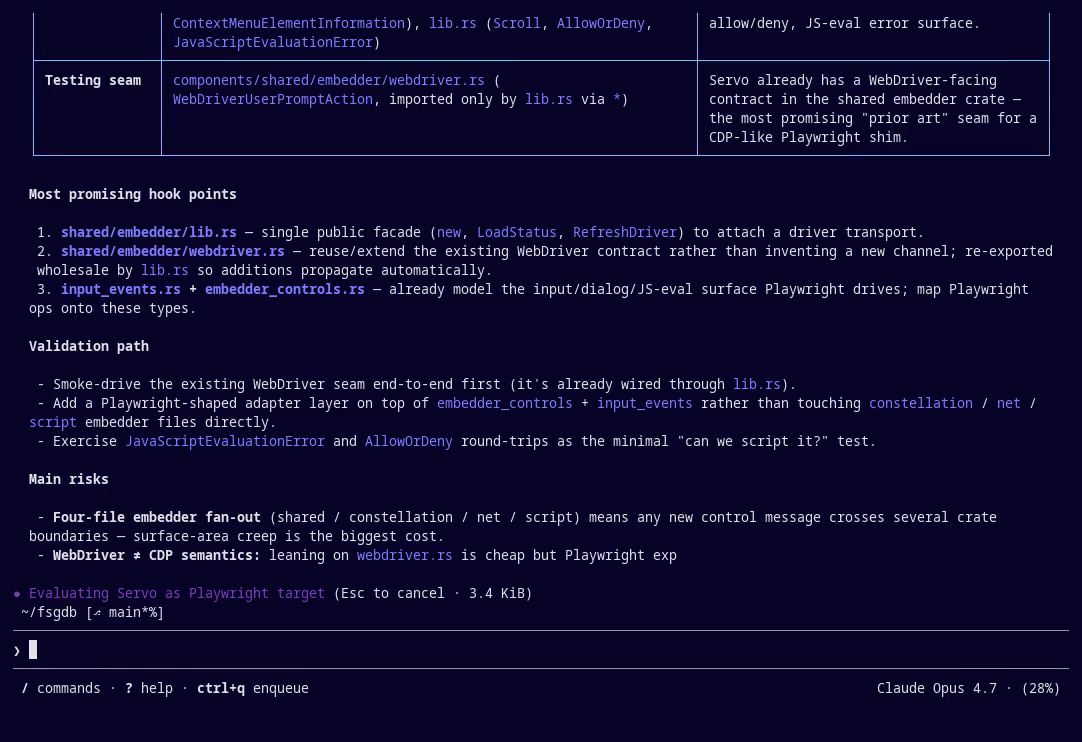The image size is (1082, 742).
Task: Click the 'ctrl+q enqueue' footer hint
Action: pyautogui.click(x=253, y=688)
